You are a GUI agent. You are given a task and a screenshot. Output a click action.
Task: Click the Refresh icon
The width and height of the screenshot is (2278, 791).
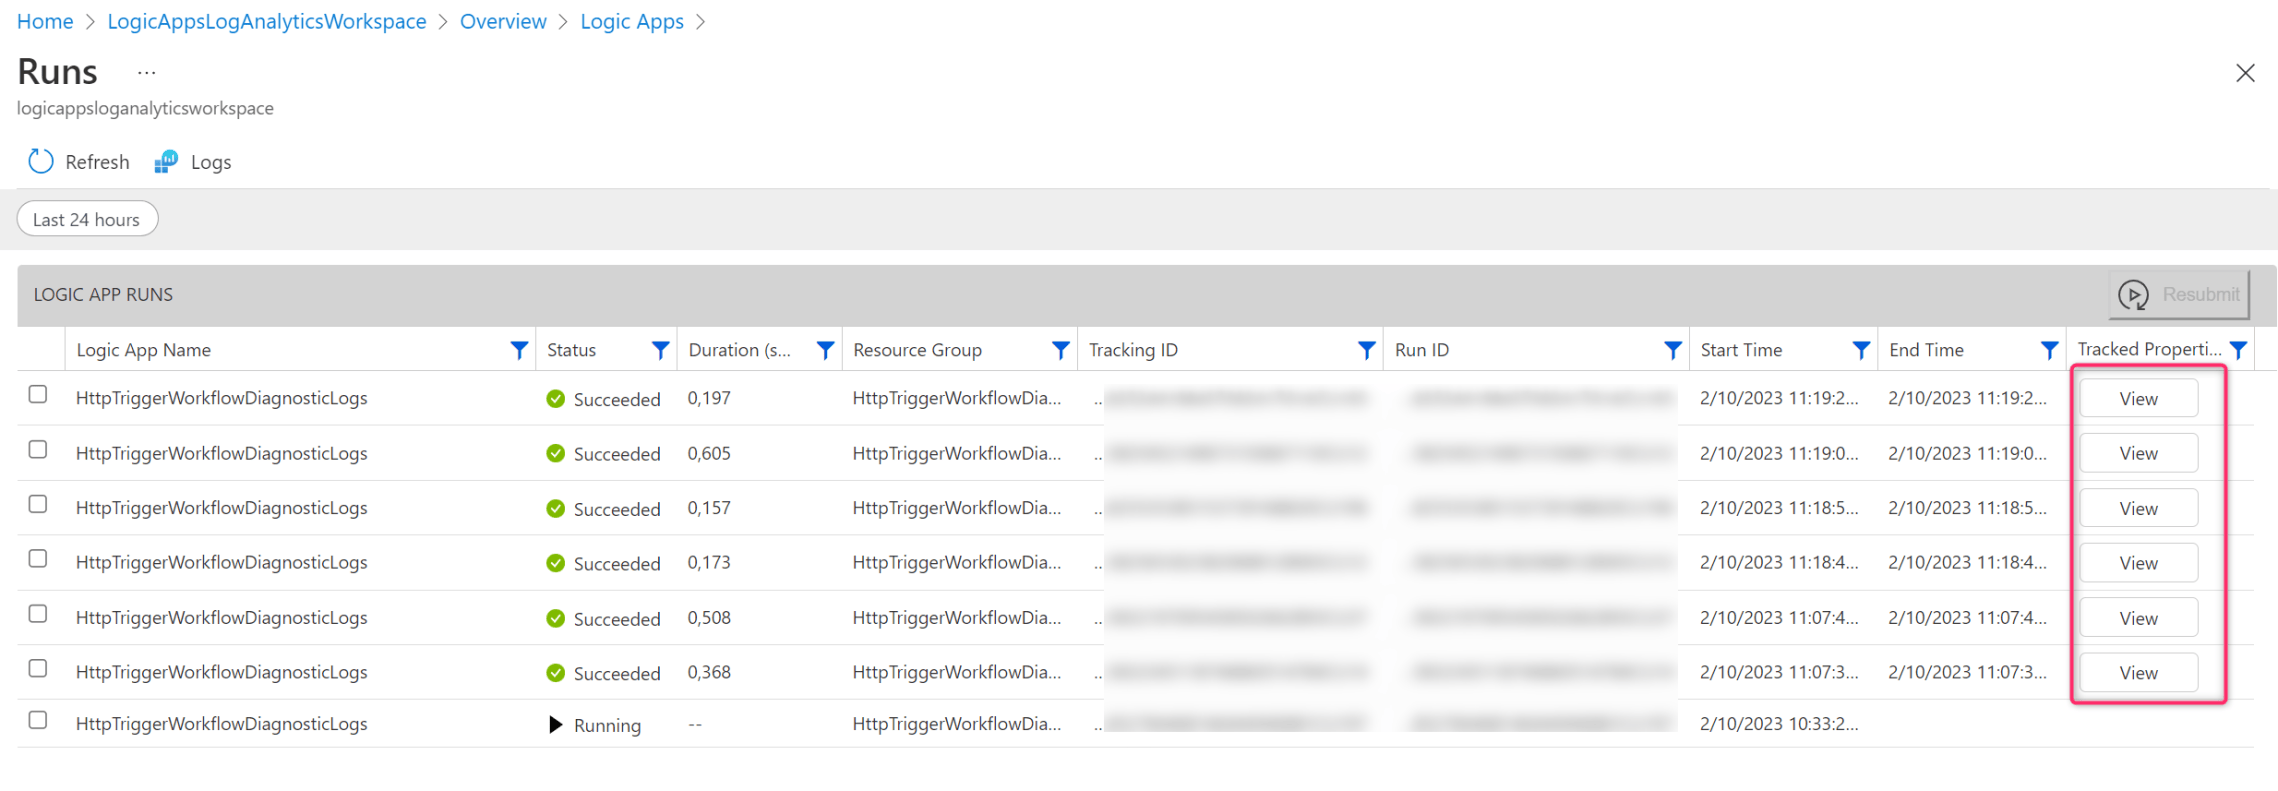point(40,162)
